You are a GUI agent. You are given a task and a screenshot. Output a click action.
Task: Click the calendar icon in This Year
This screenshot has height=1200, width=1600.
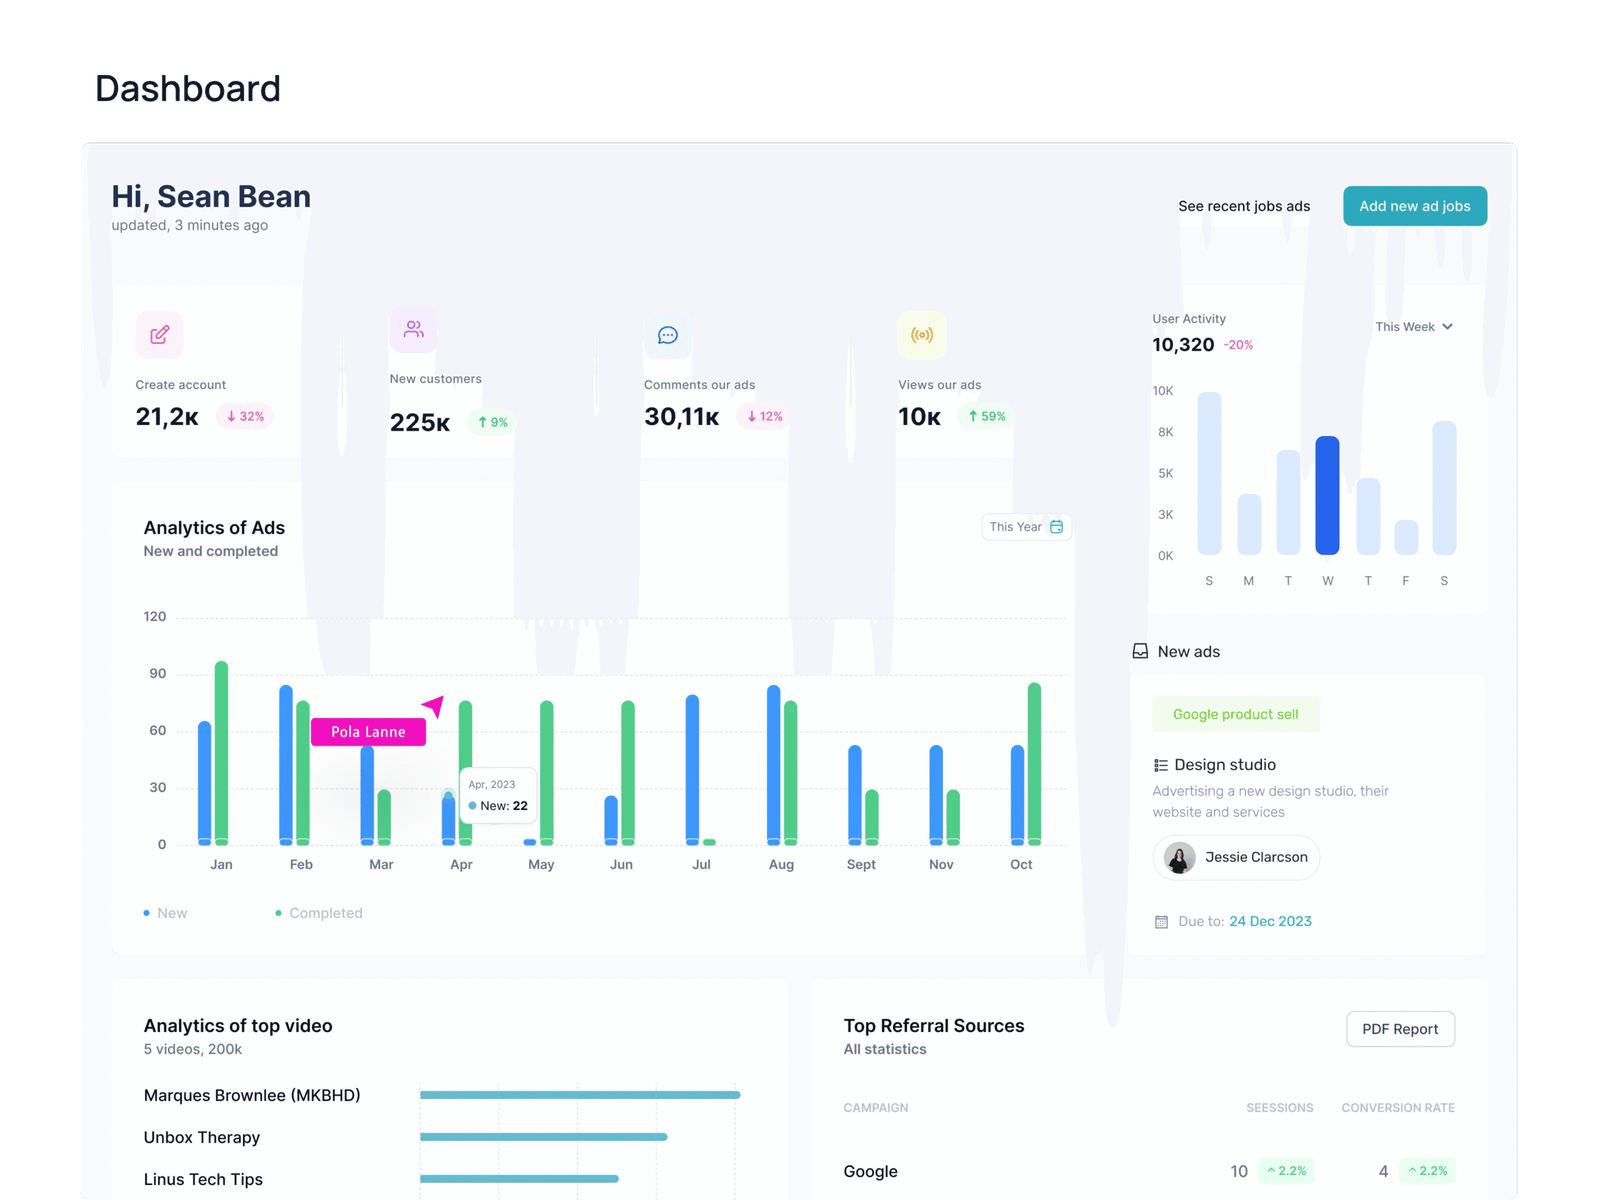tap(1056, 527)
